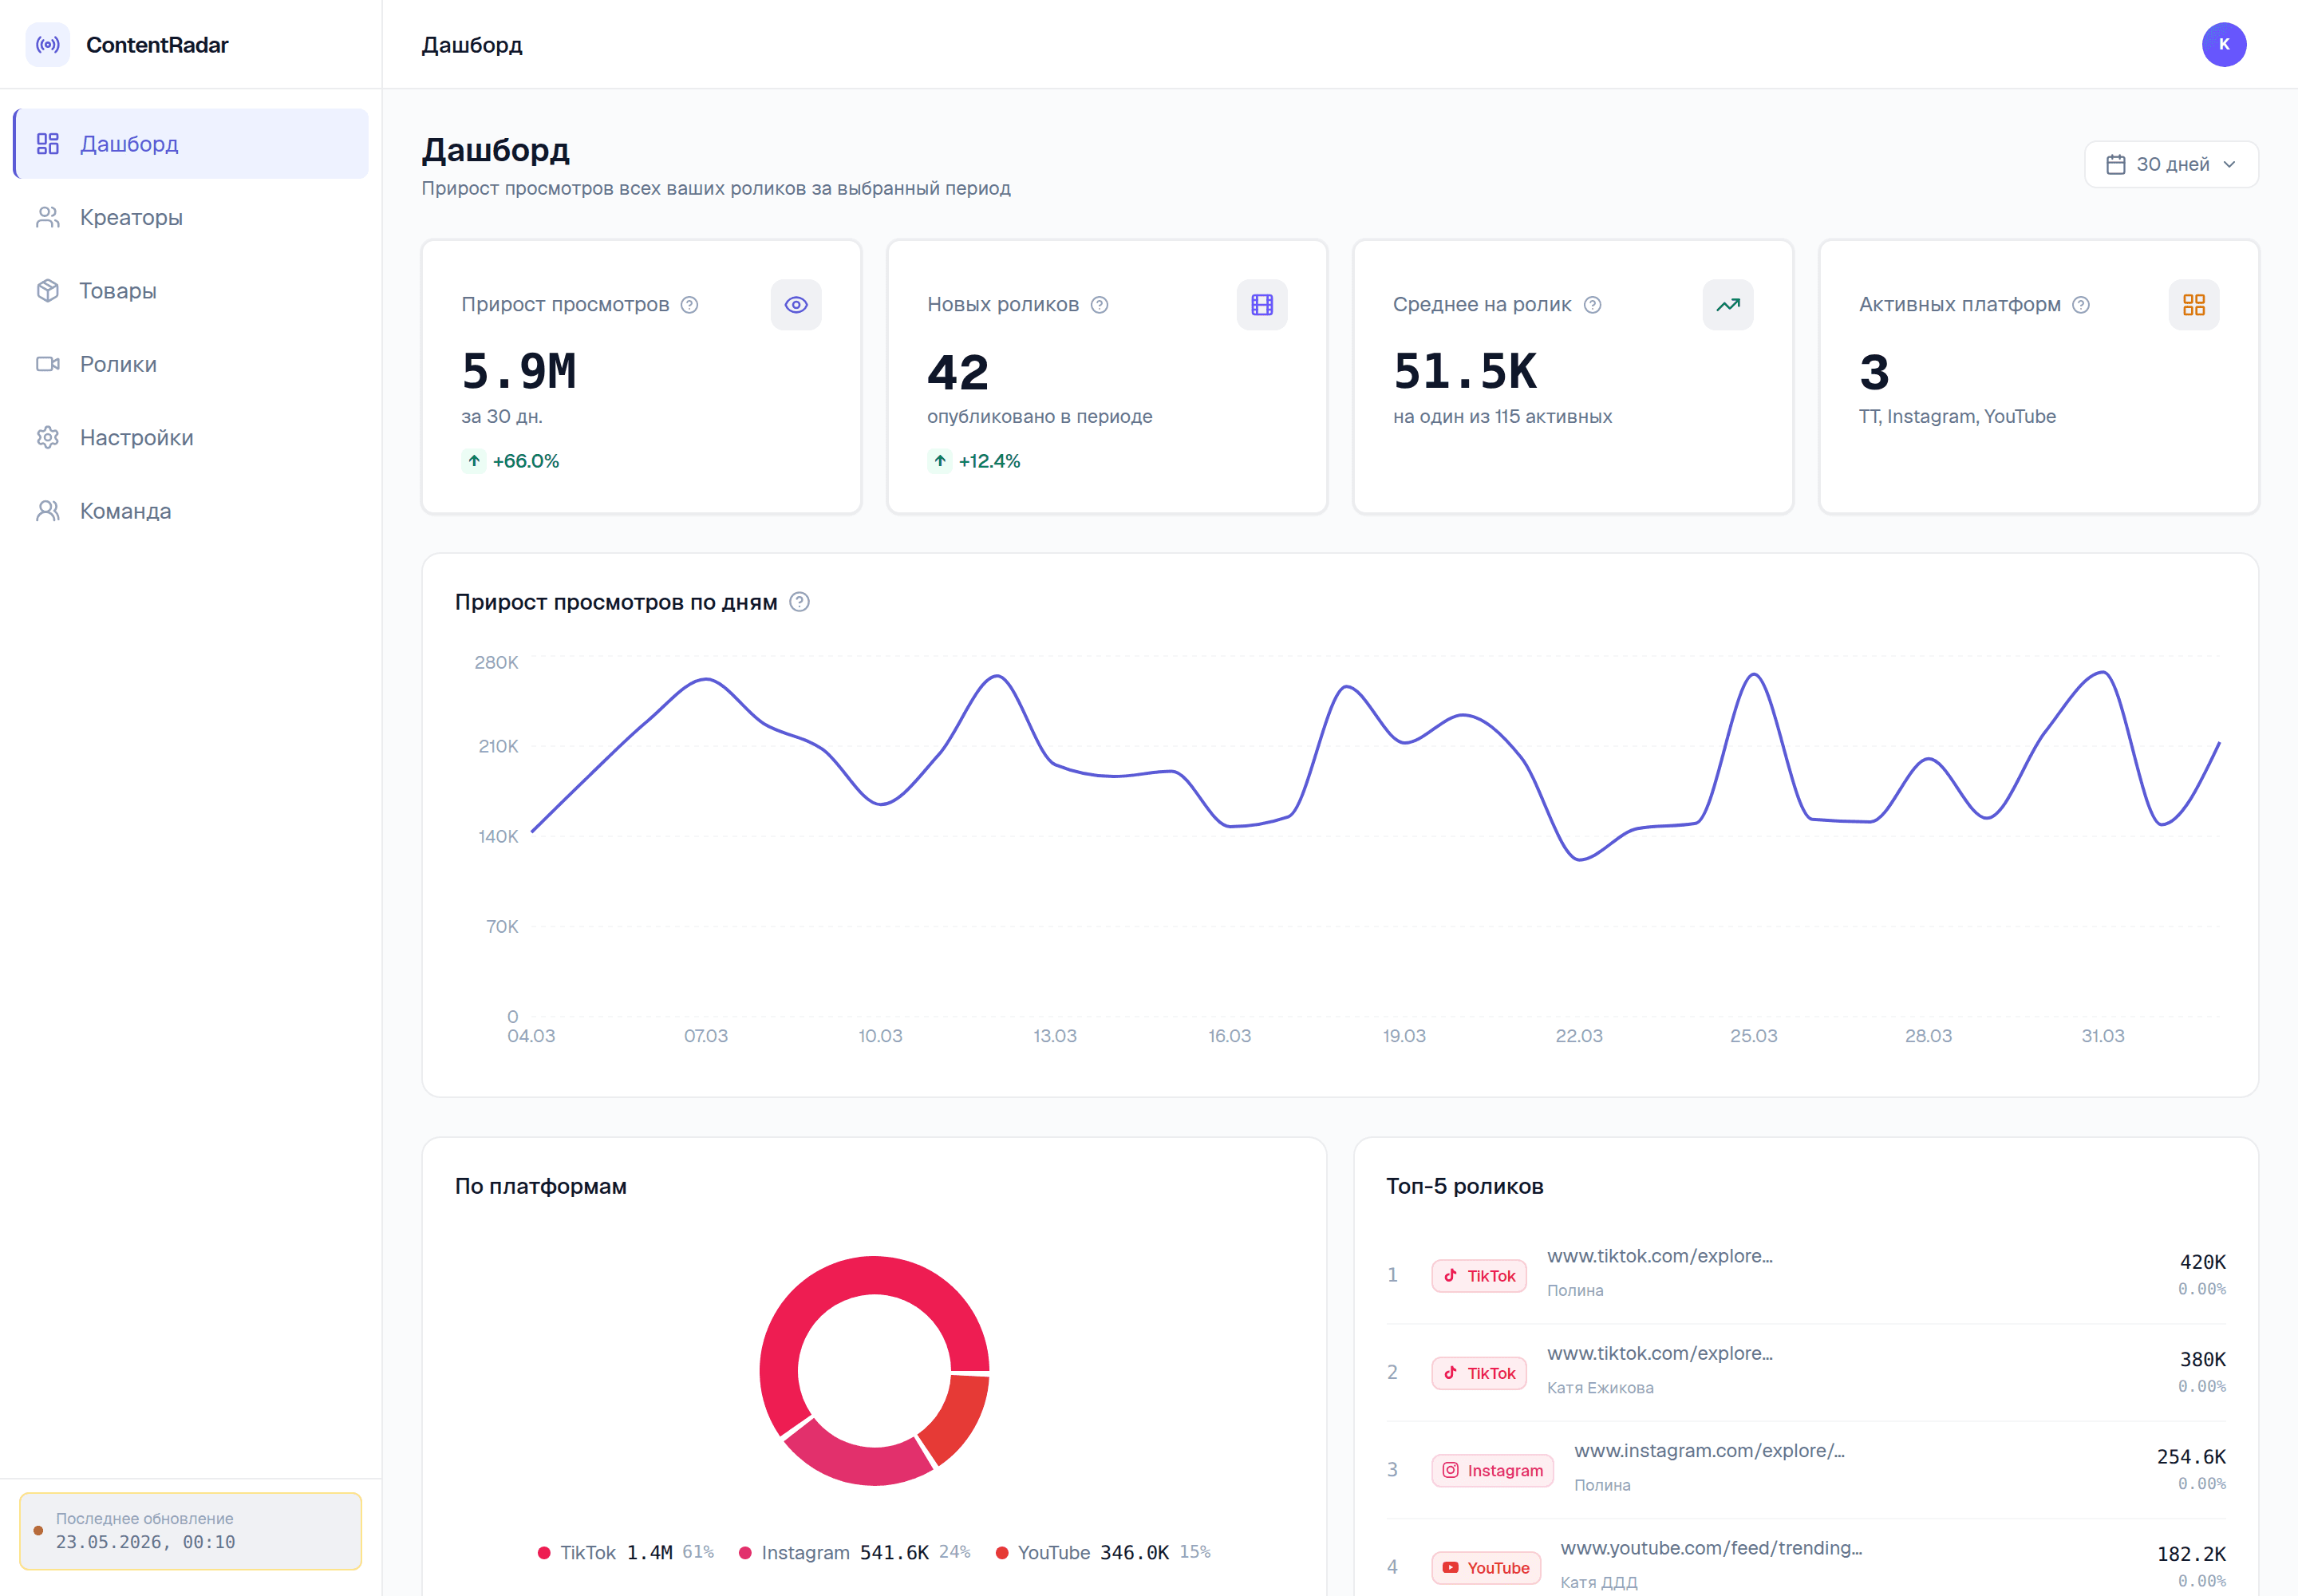Image resolution: width=2298 pixels, height=1596 pixels.
Task: Click the chevron in 30 дней selector
Action: click(x=2229, y=164)
